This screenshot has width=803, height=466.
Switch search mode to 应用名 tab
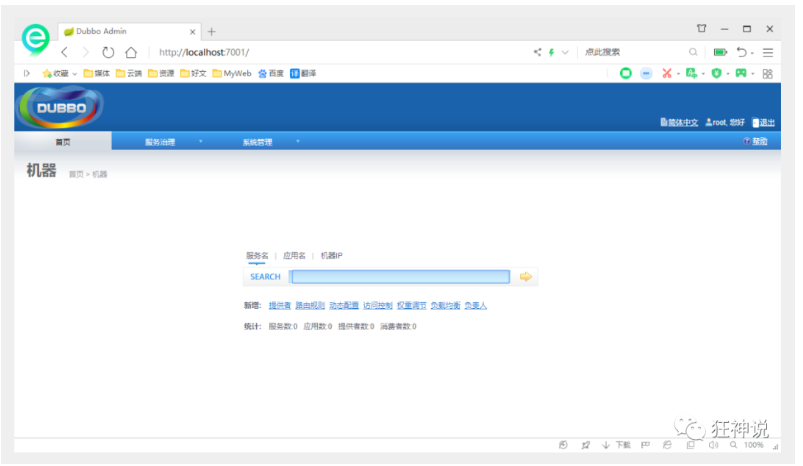pyautogui.click(x=294, y=256)
